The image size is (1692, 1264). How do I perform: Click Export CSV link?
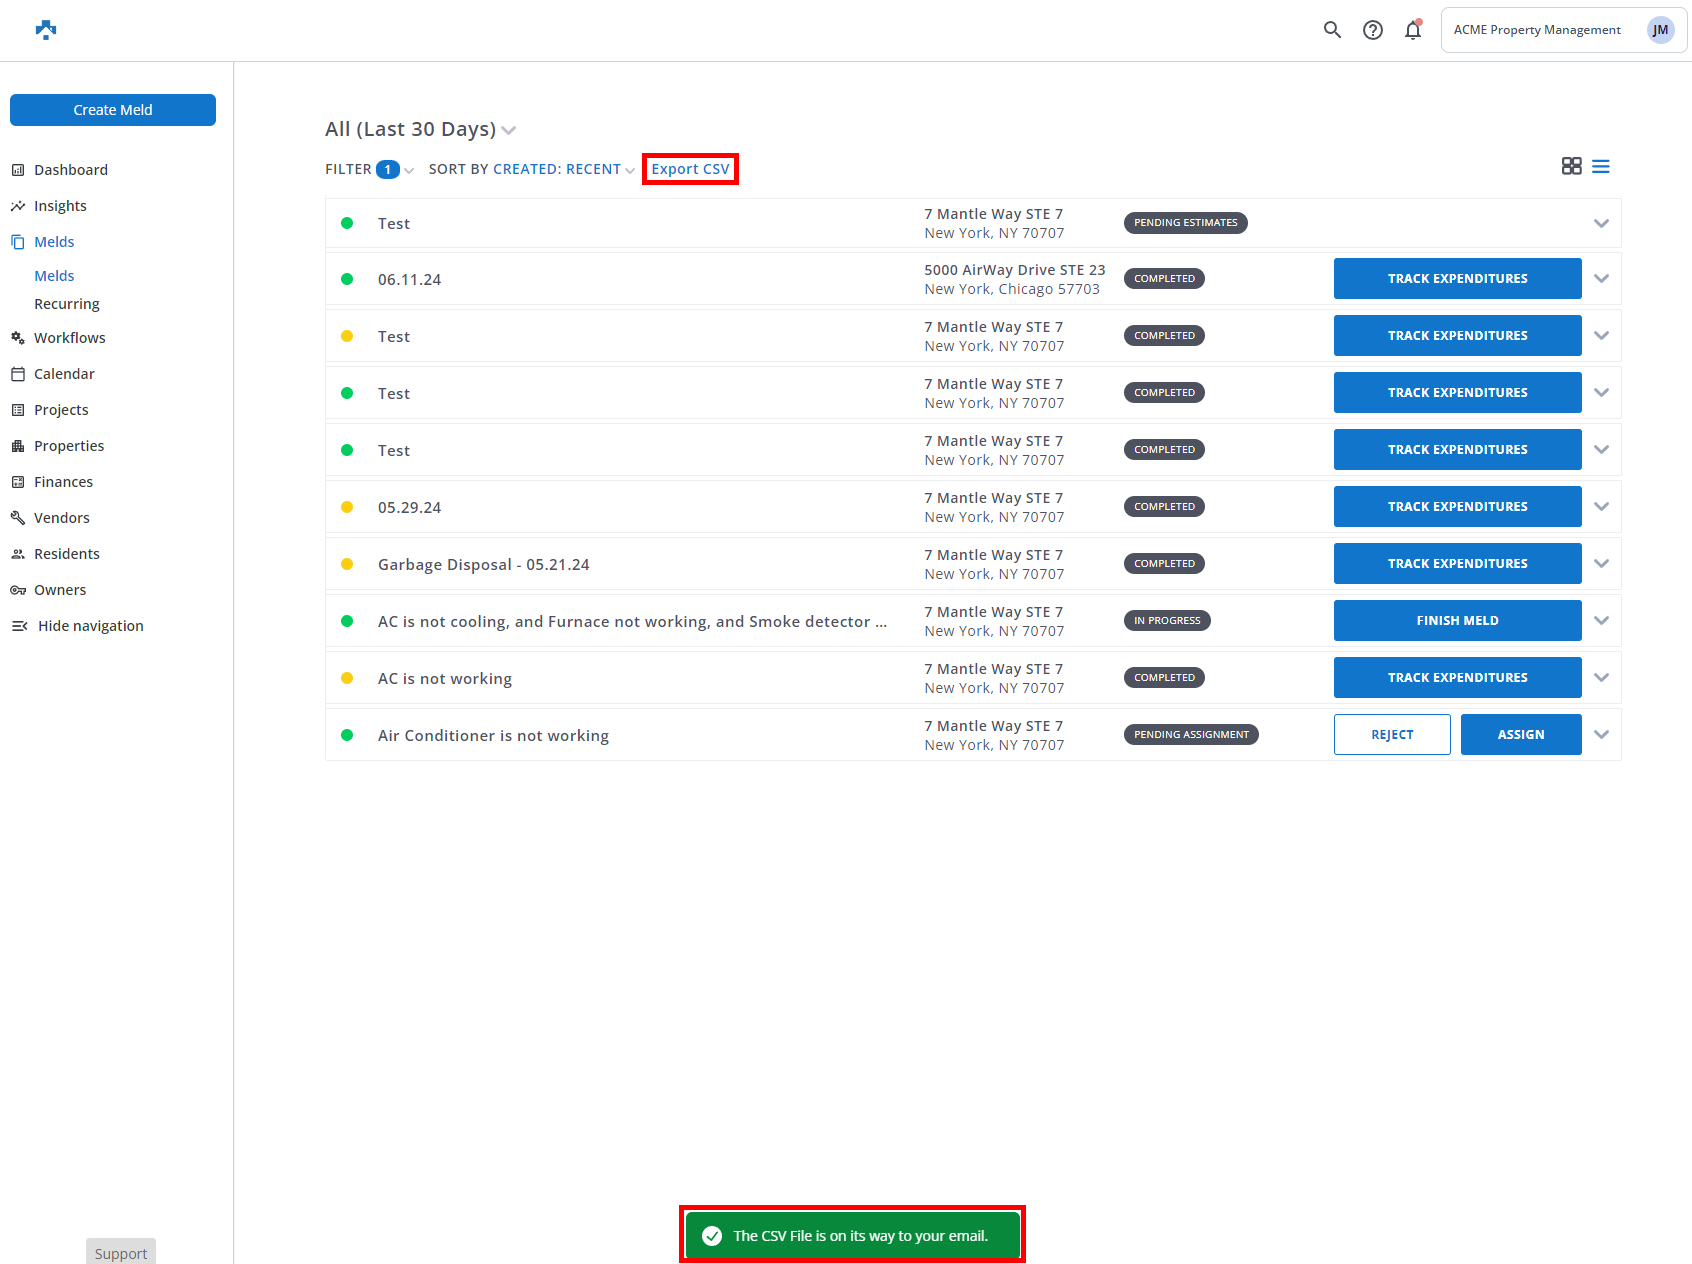click(x=690, y=169)
